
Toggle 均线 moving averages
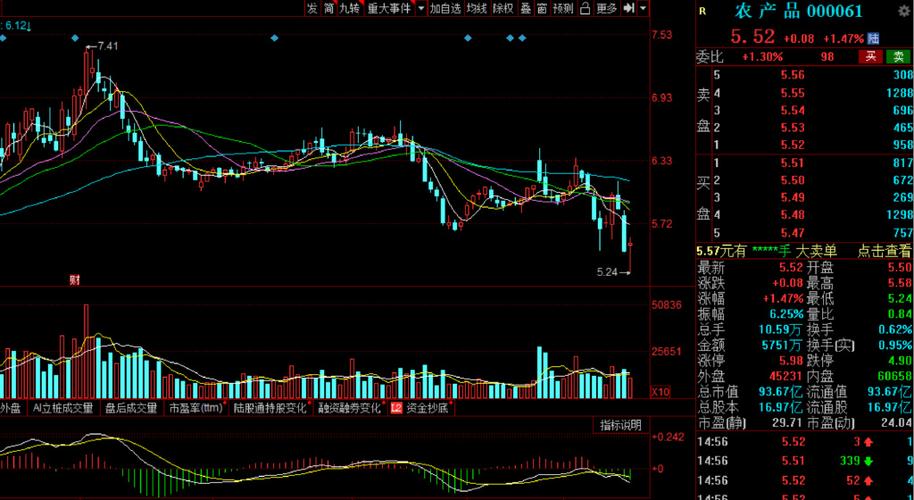coord(477,8)
